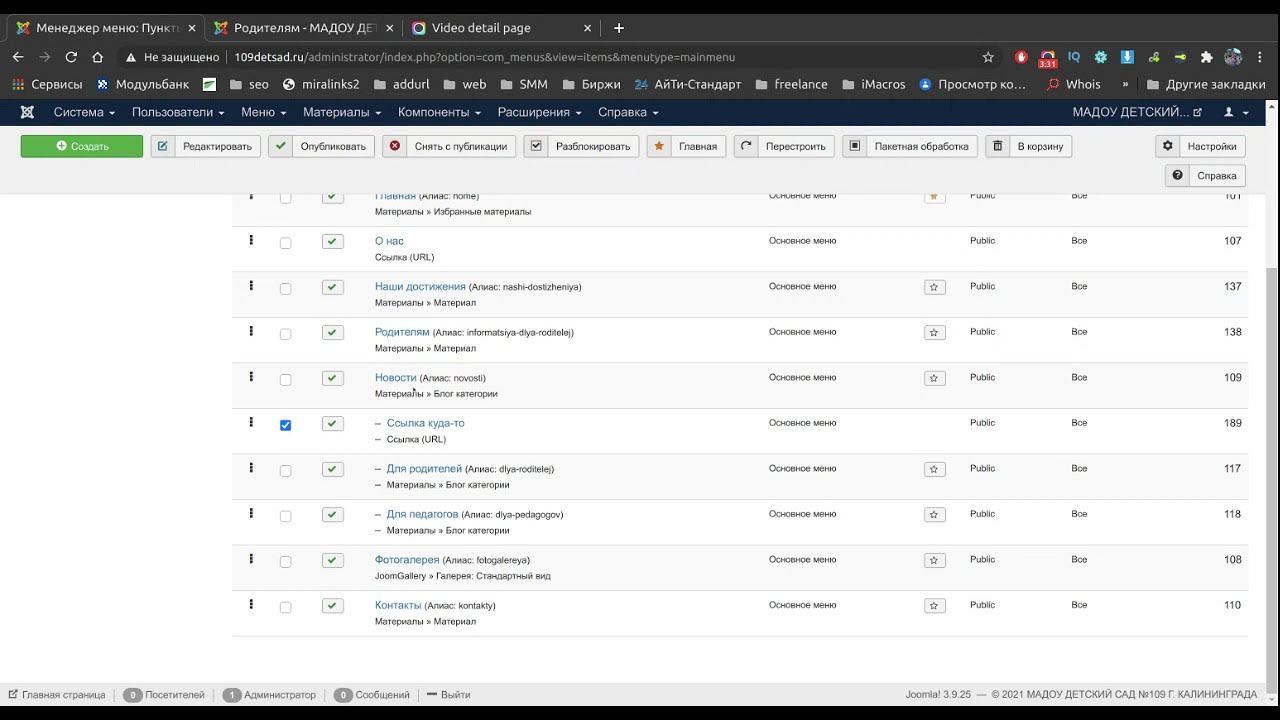Open the user account dropdown
Screen dimensions: 1280x720
[1235, 112]
